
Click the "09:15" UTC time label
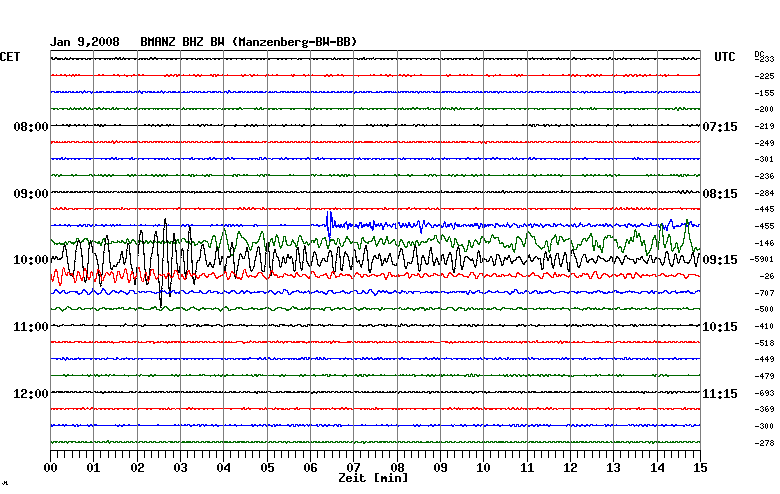[720, 260]
